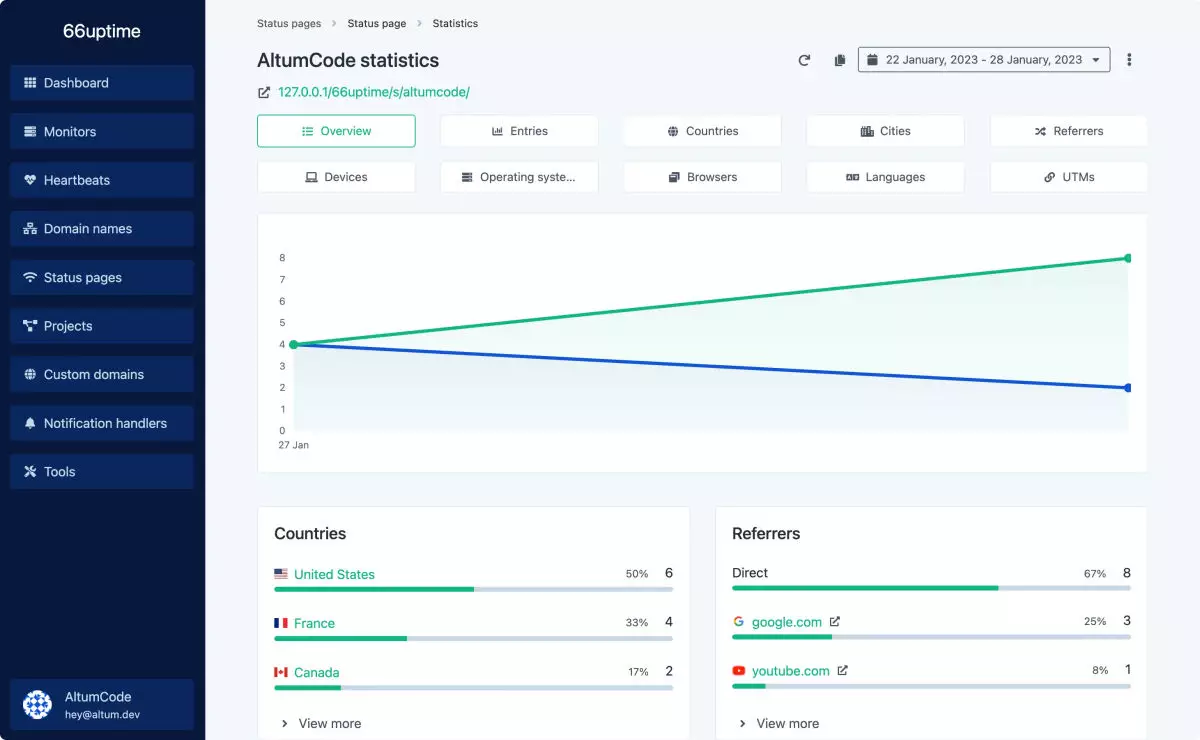Click the copy icon beside date range

tap(840, 60)
